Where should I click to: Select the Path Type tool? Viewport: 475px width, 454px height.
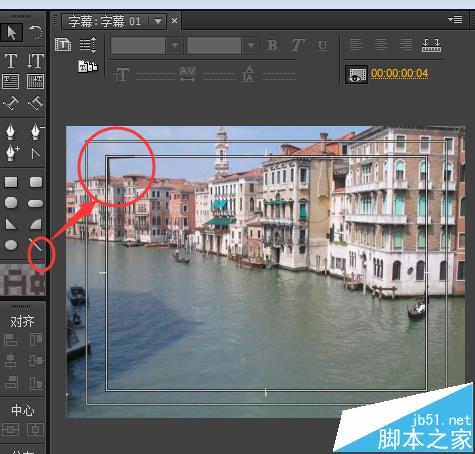pyautogui.click(x=11, y=103)
